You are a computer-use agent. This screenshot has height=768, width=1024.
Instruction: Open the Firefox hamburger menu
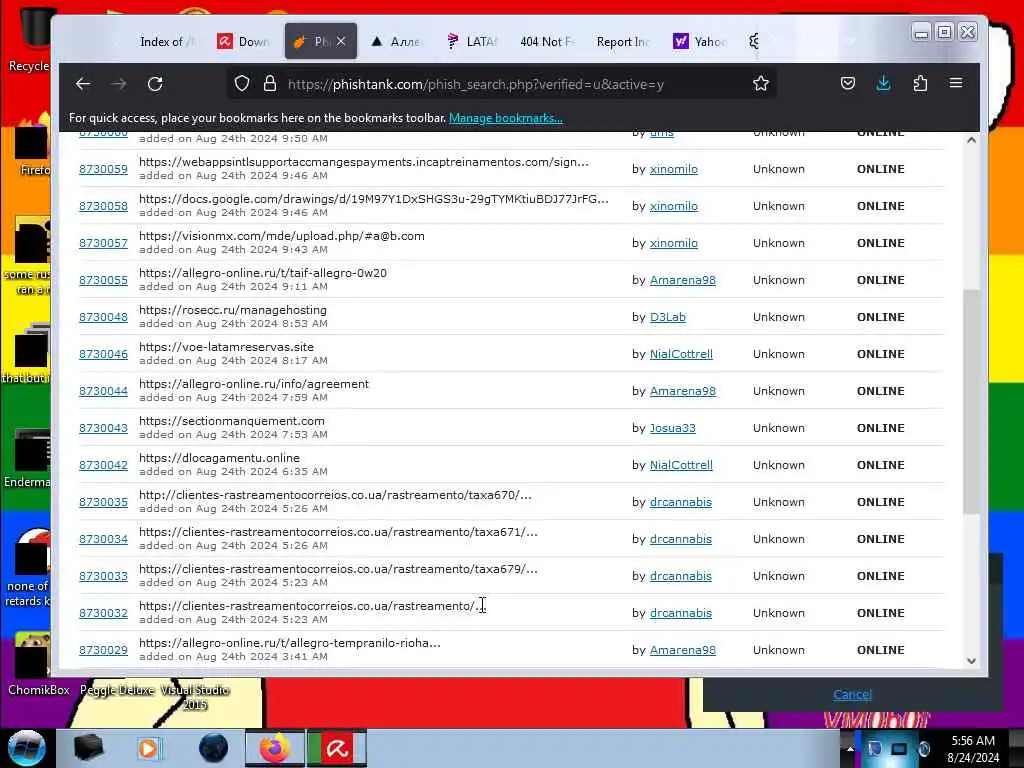pyautogui.click(x=956, y=83)
